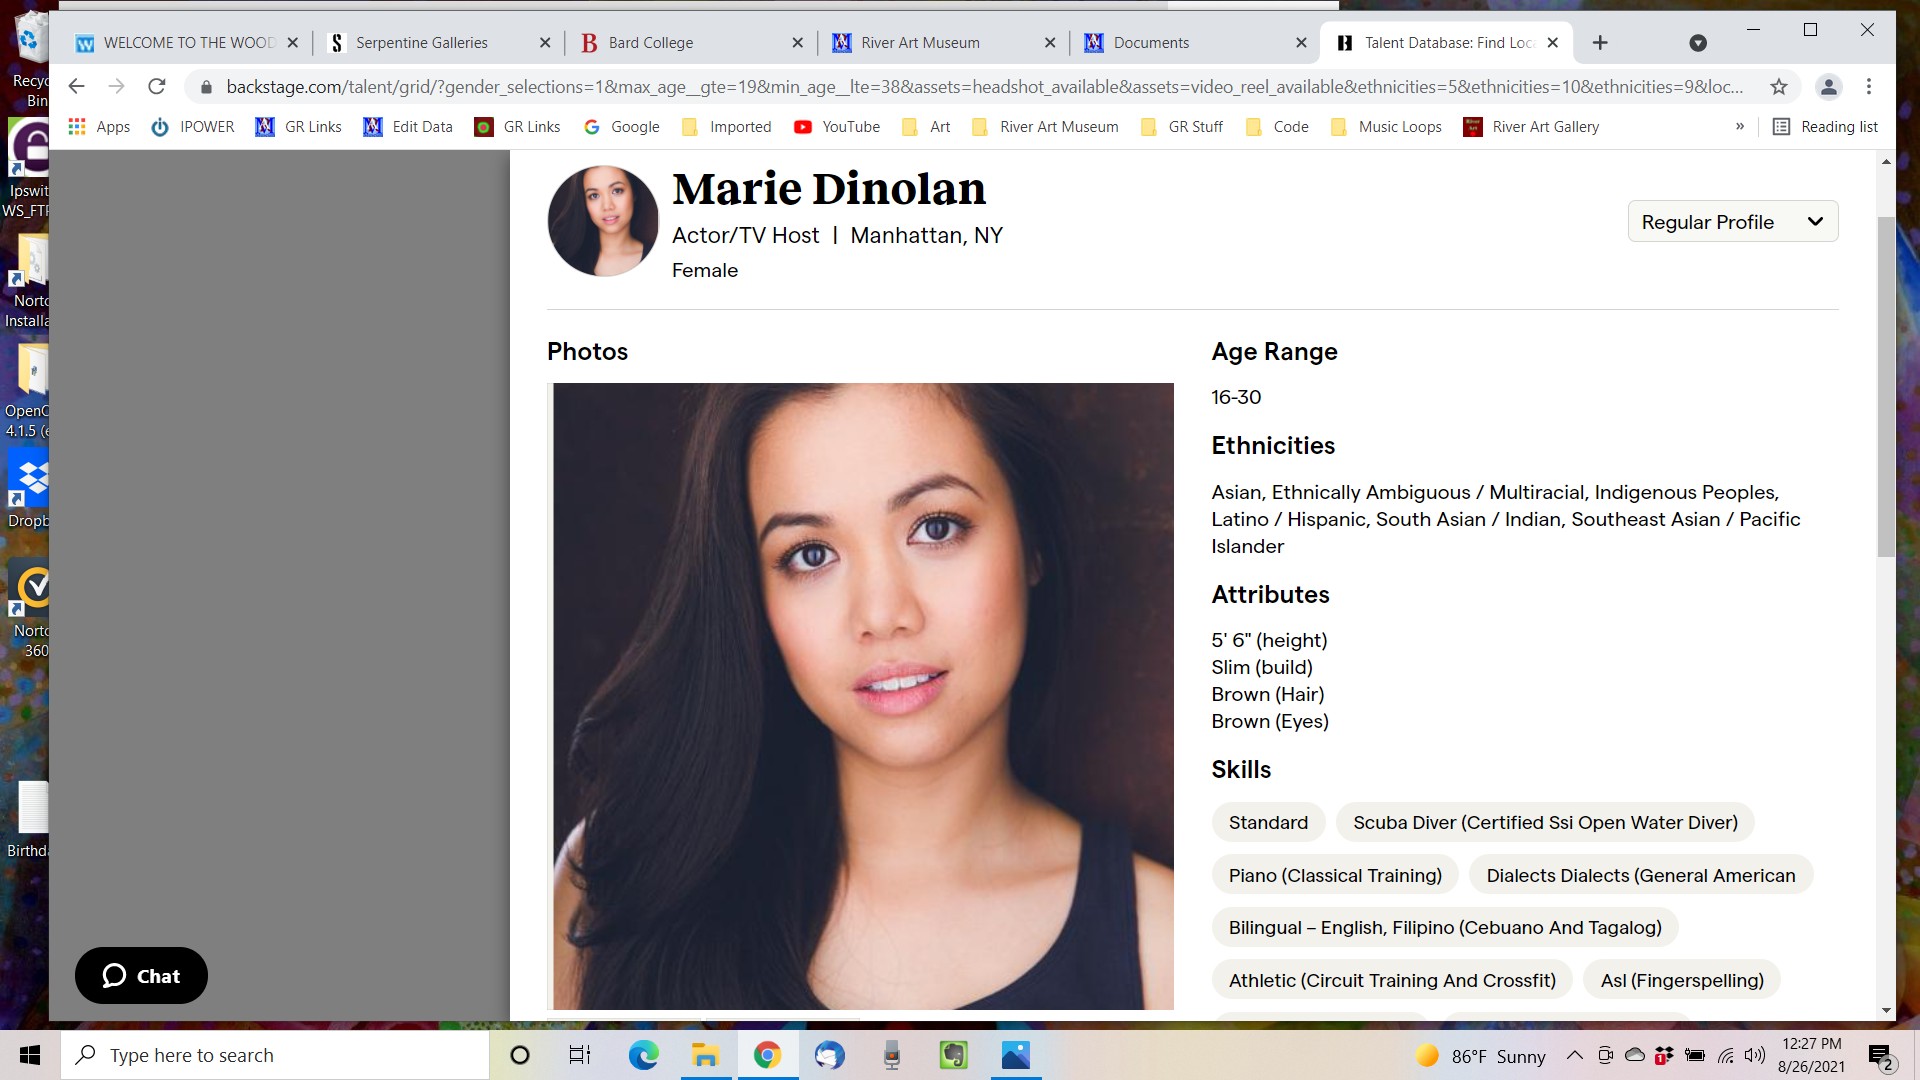Click the Standard skill tag
Screen dimensions: 1920x1080
[x=1268, y=823]
